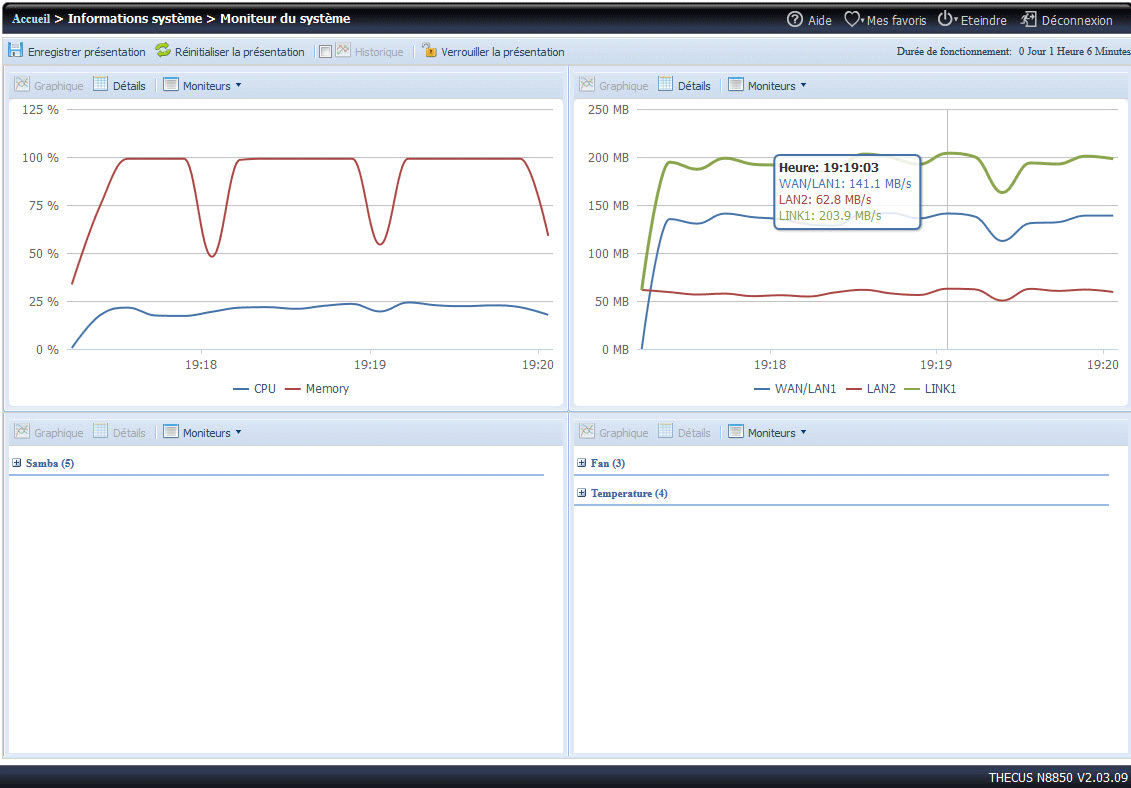The height and width of the screenshot is (788, 1131).
Task: Click the '100 %' axis label
Action: click(40, 157)
